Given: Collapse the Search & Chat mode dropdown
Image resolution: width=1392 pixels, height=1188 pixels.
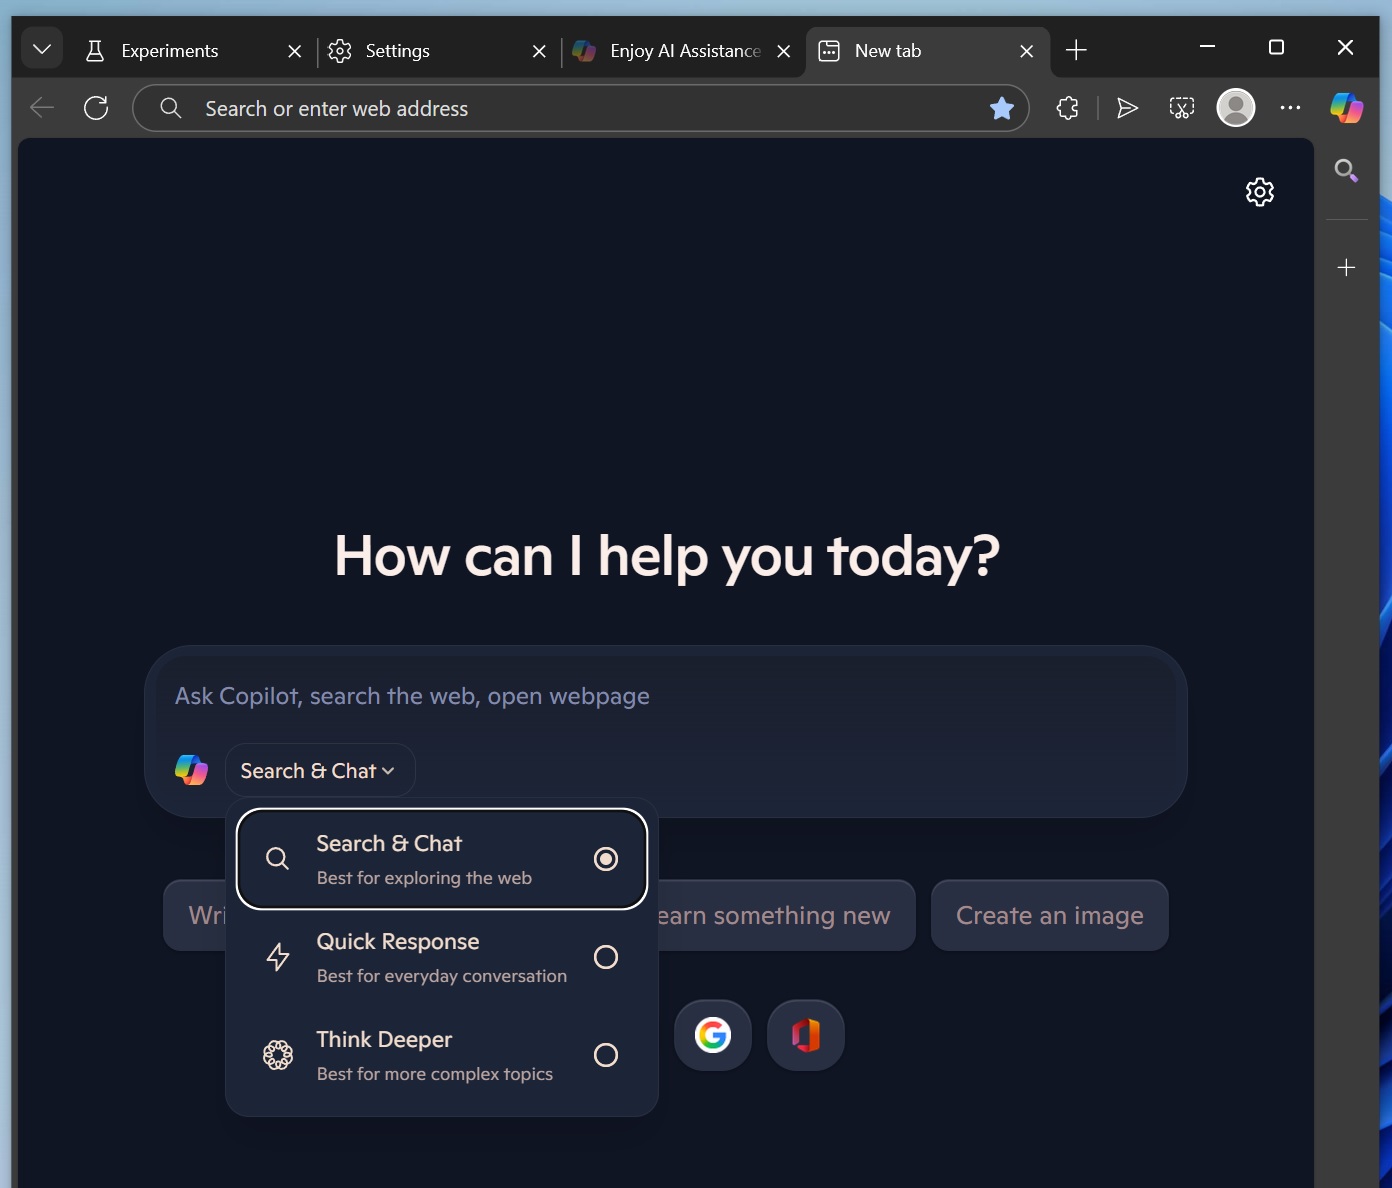Looking at the screenshot, I should tap(319, 771).
